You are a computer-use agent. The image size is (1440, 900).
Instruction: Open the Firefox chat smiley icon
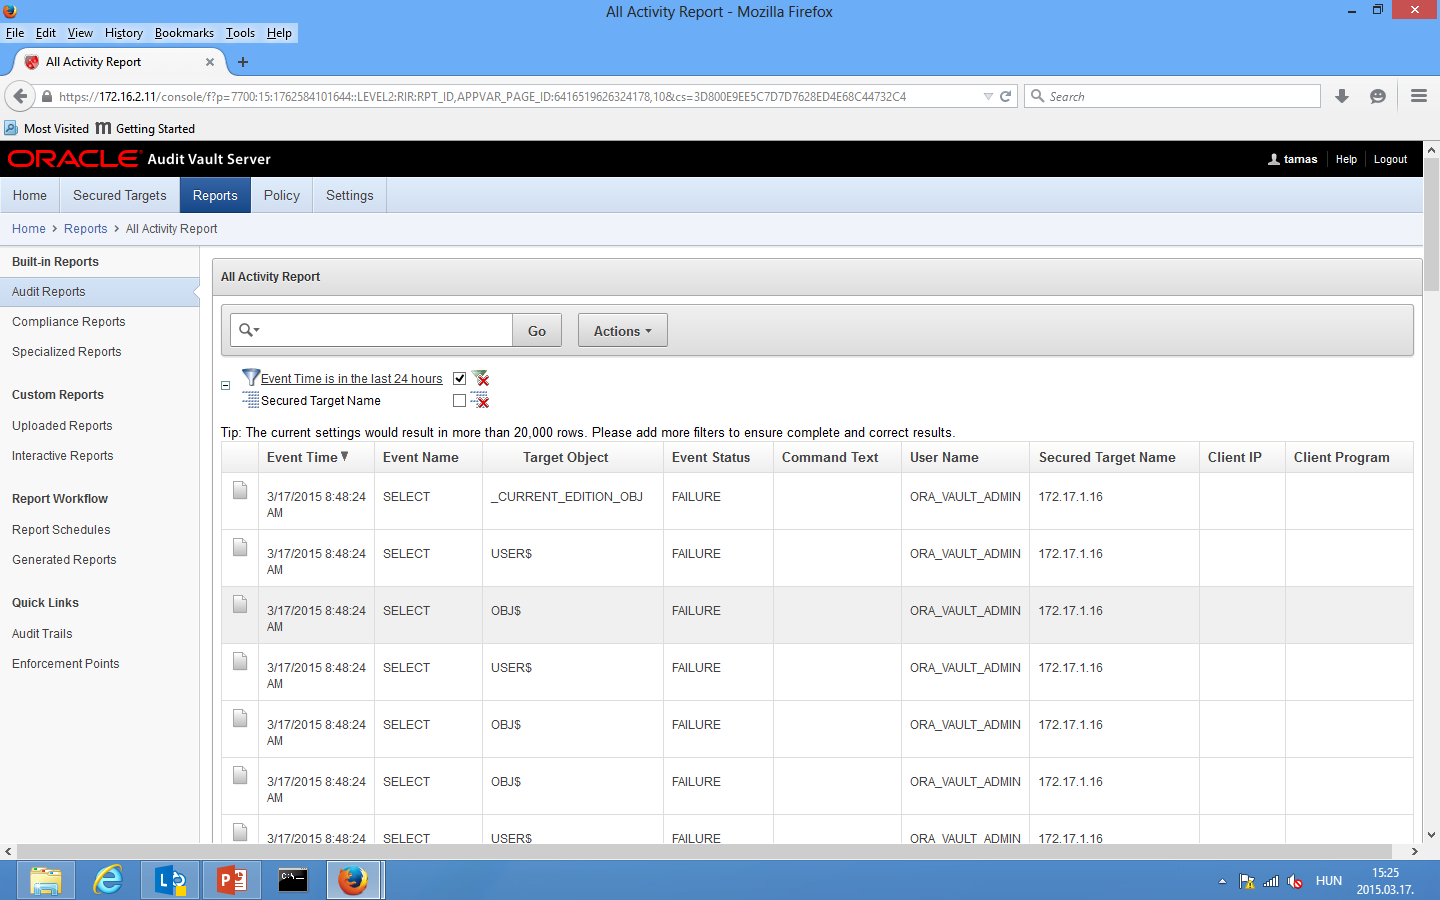pyautogui.click(x=1378, y=96)
